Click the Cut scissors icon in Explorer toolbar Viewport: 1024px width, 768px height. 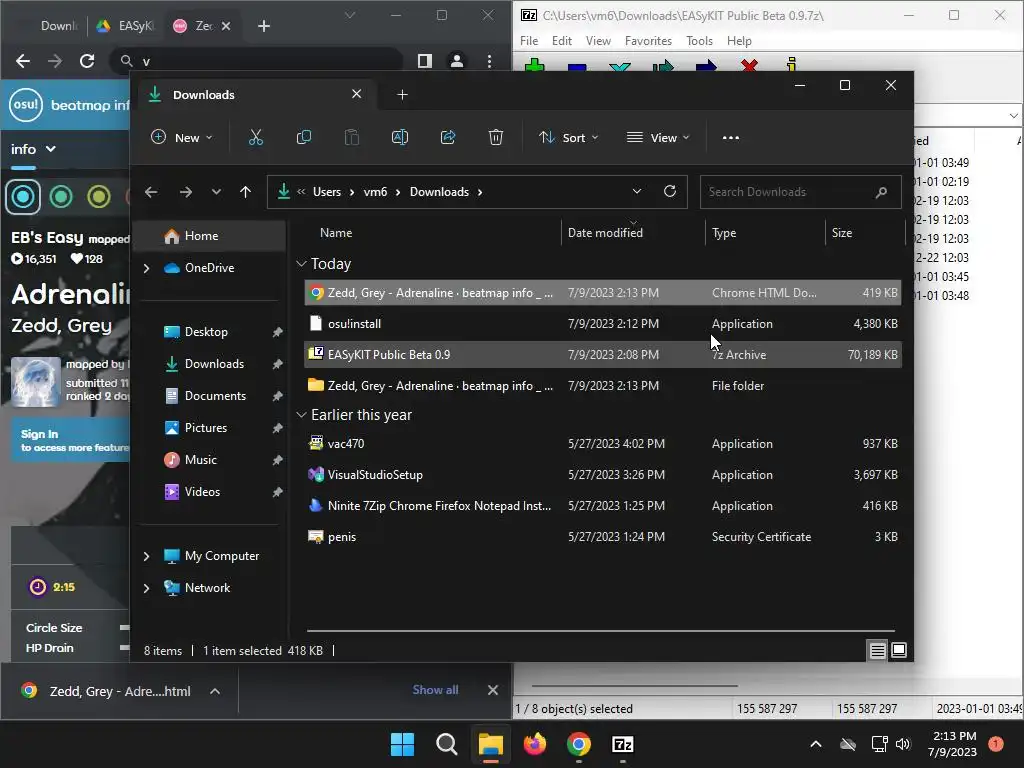tap(255, 138)
